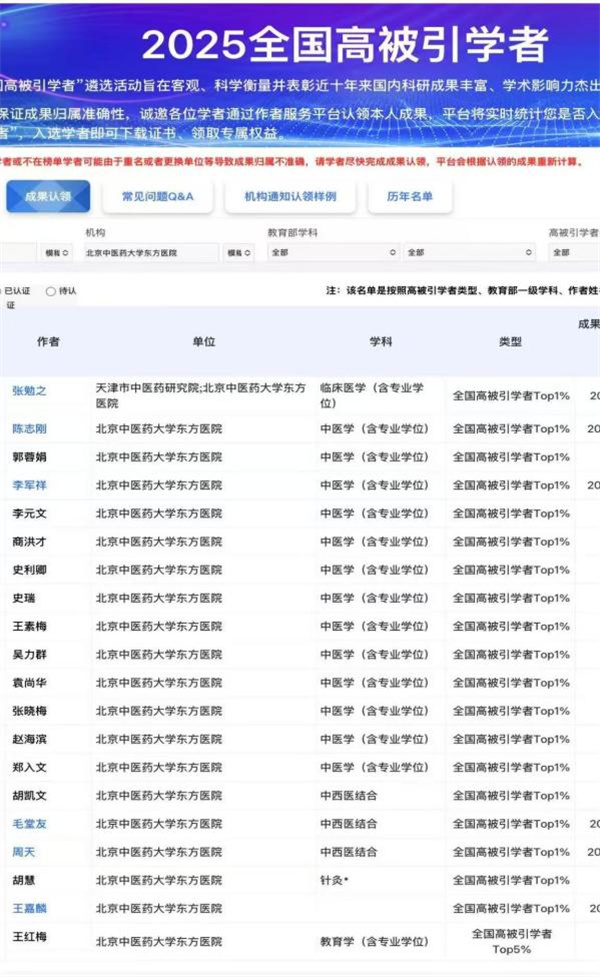Viewport: 600px width, 977px height.
Task: Select the 王红梅 table row name
Action: coord(29,937)
